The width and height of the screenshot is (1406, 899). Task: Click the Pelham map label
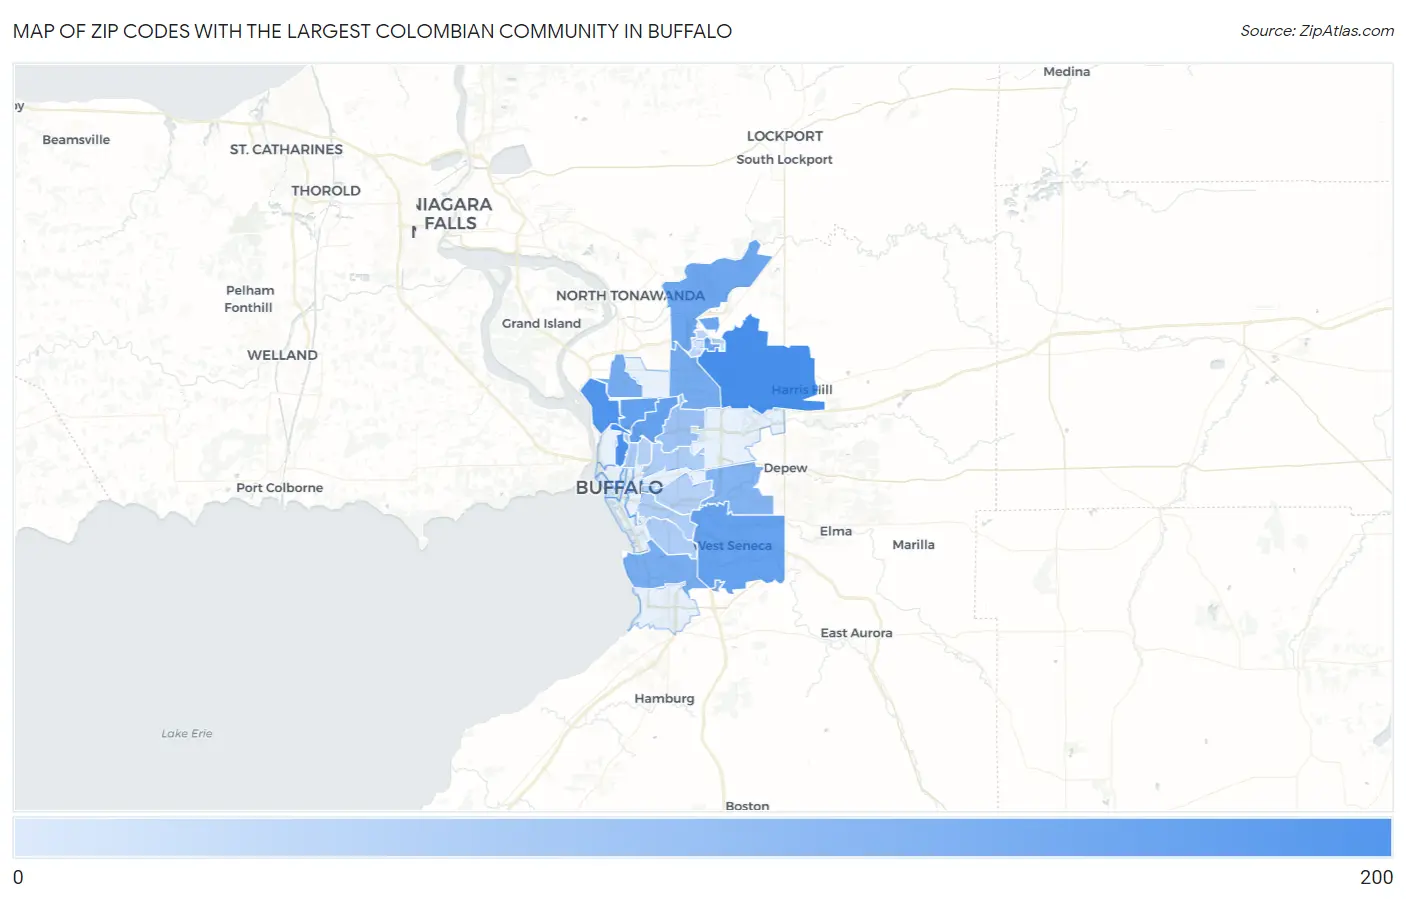(x=250, y=291)
